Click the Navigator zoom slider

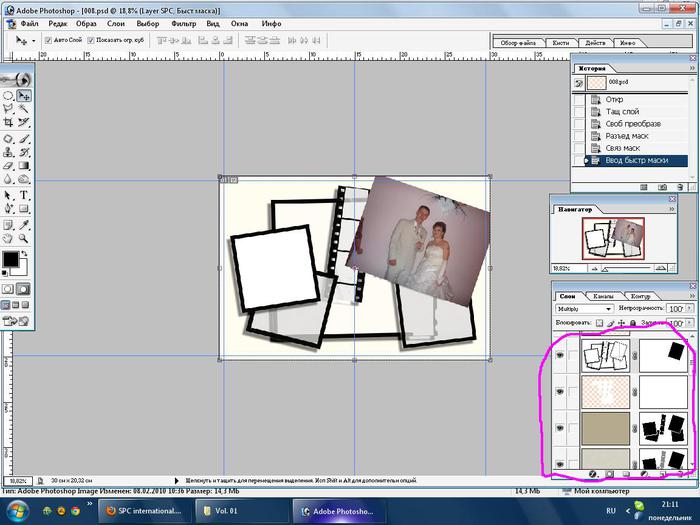click(627, 269)
